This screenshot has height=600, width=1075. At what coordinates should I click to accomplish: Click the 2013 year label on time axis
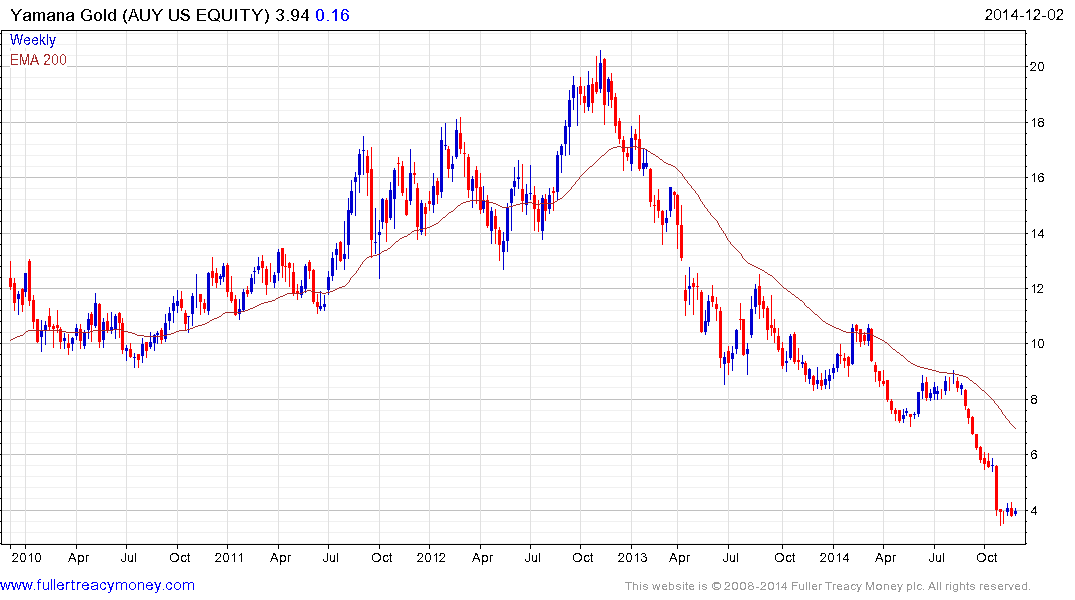[x=632, y=557]
